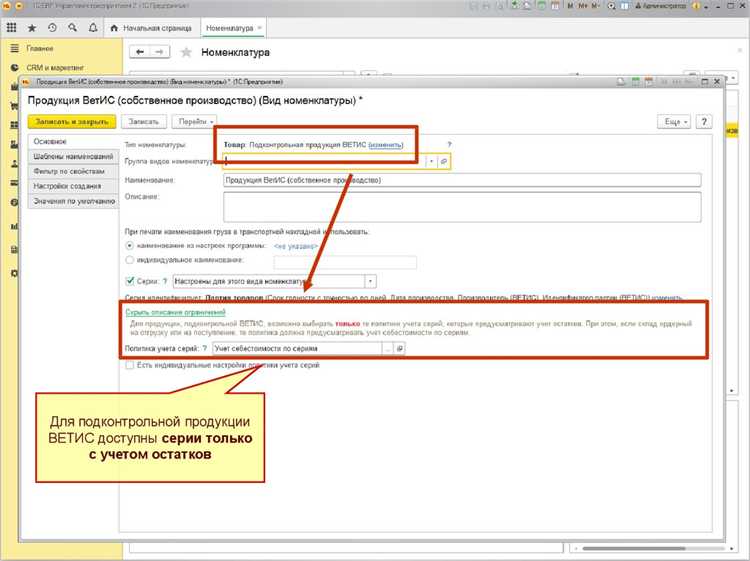This screenshot has height=561, width=750.
Task: Click the Наименование input field
Action: [x=462, y=180]
